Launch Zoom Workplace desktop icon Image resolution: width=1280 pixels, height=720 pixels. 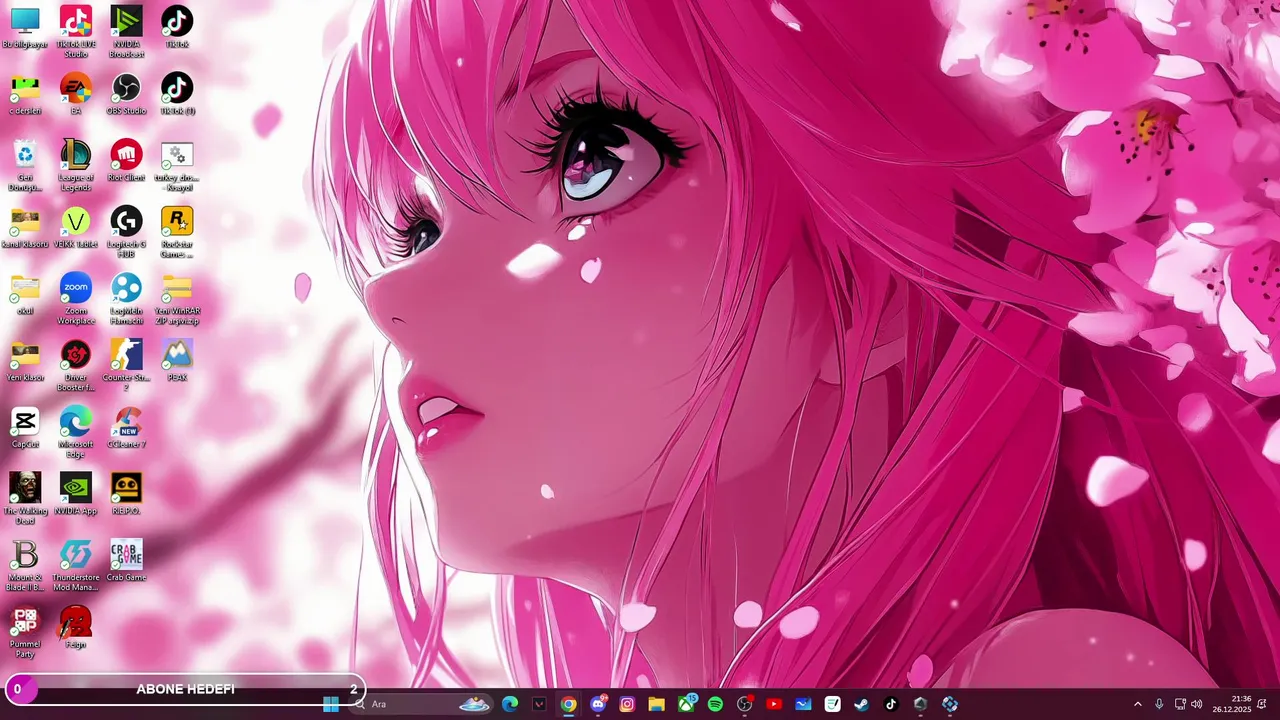click(x=76, y=299)
